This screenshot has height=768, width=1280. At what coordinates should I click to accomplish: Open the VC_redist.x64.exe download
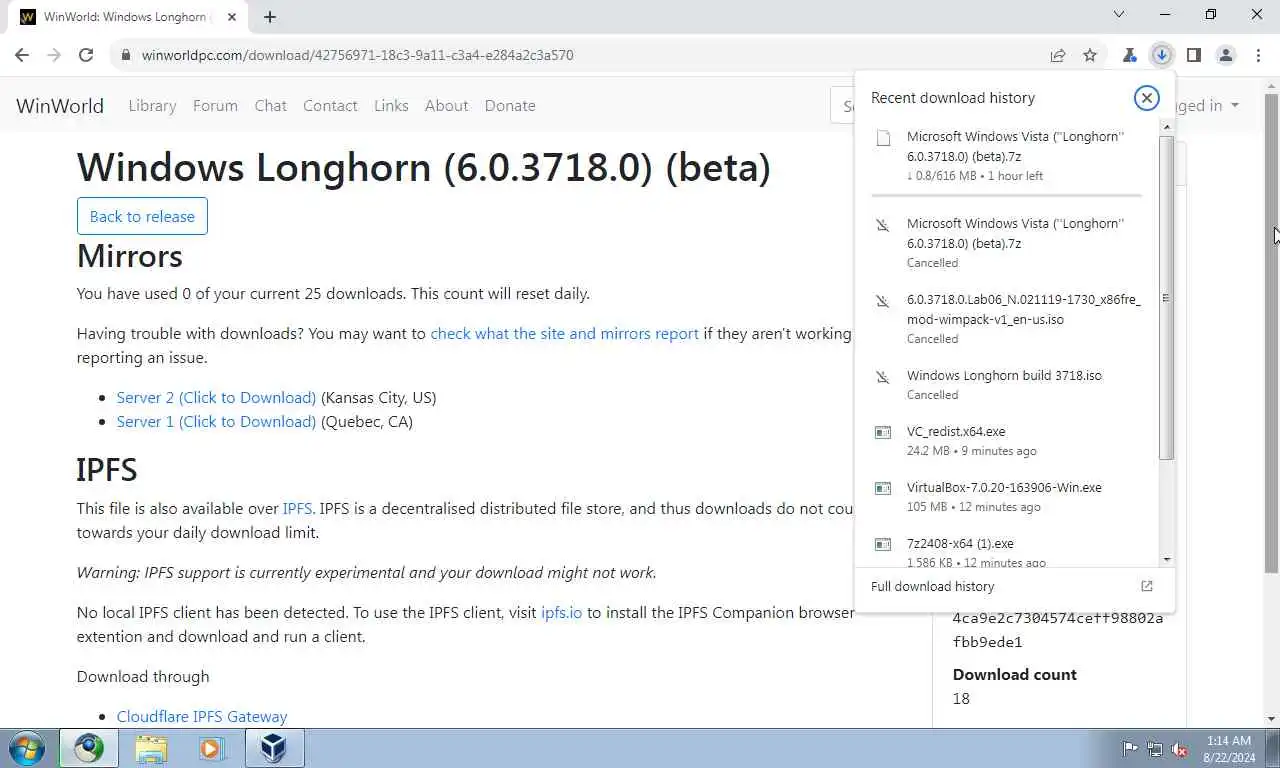1007,441
